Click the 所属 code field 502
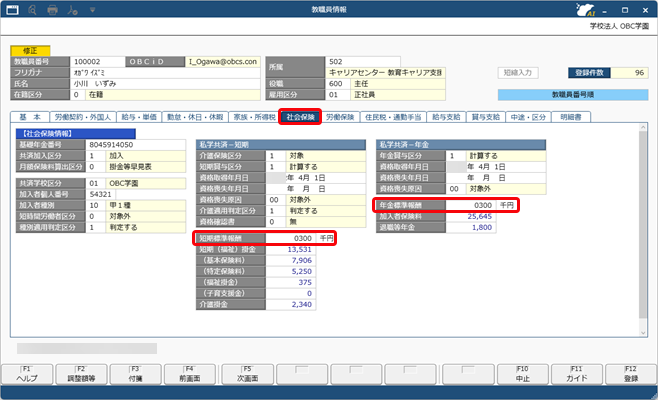Viewport: 658px width, 400px height. tap(363, 62)
